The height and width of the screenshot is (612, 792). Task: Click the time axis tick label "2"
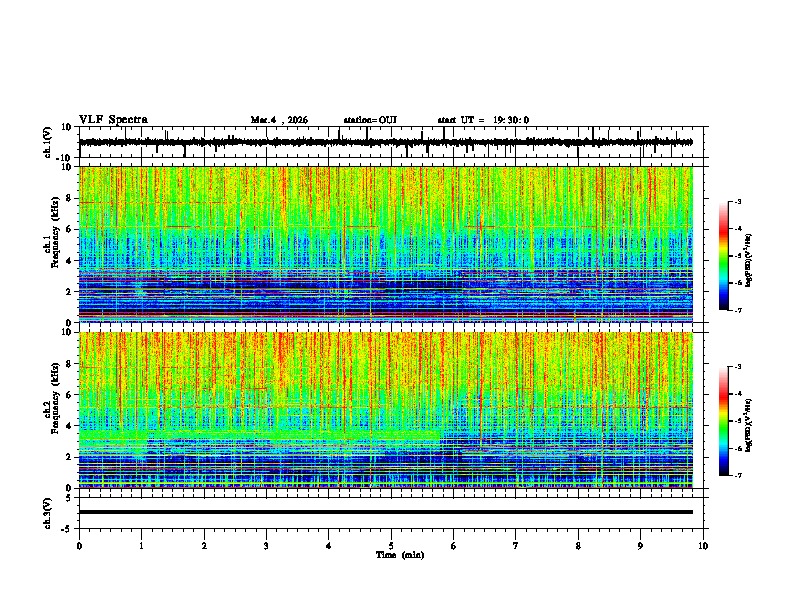coord(204,546)
